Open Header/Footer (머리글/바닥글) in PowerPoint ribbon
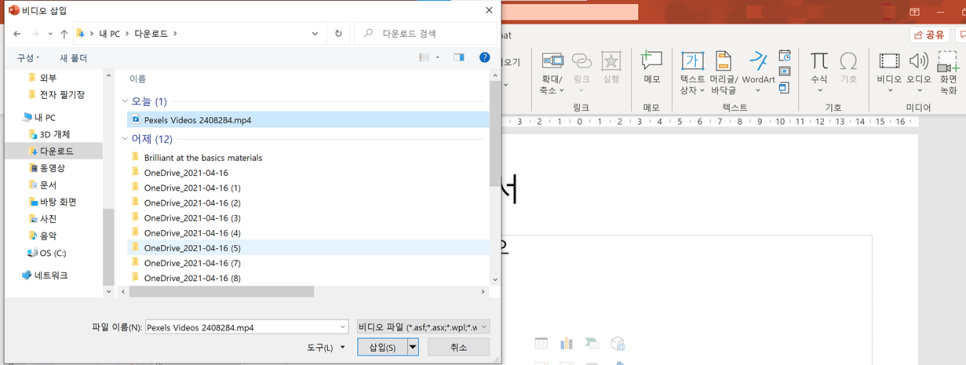This screenshot has height=365, width=966. pyautogui.click(x=723, y=60)
